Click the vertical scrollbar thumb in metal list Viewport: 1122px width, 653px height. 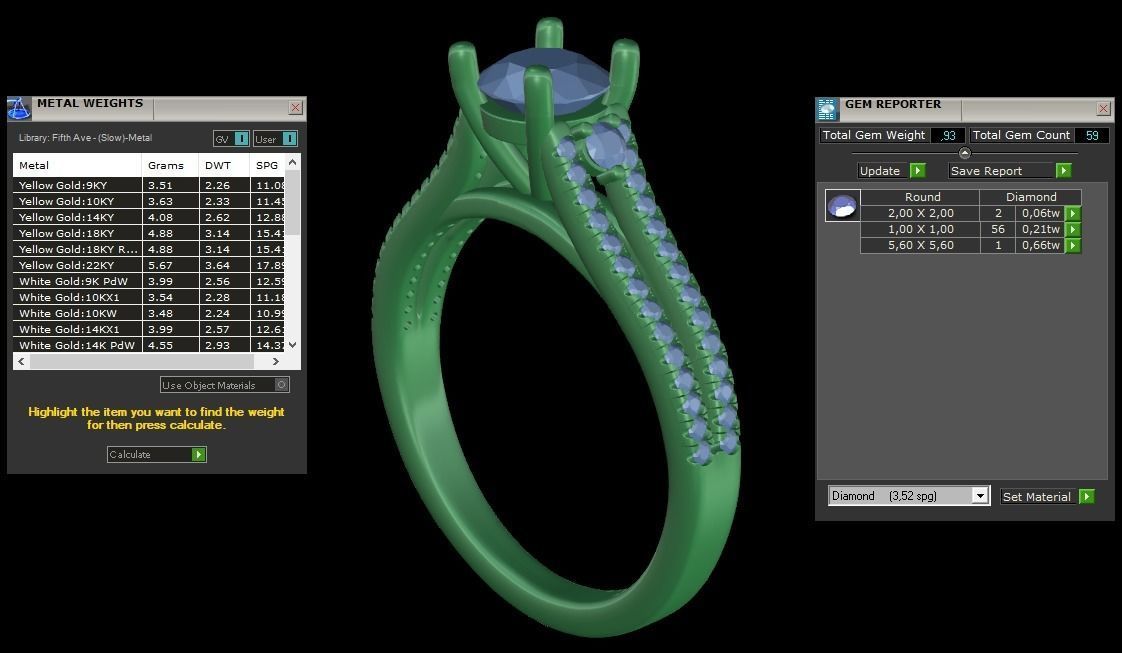[x=292, y=202]
